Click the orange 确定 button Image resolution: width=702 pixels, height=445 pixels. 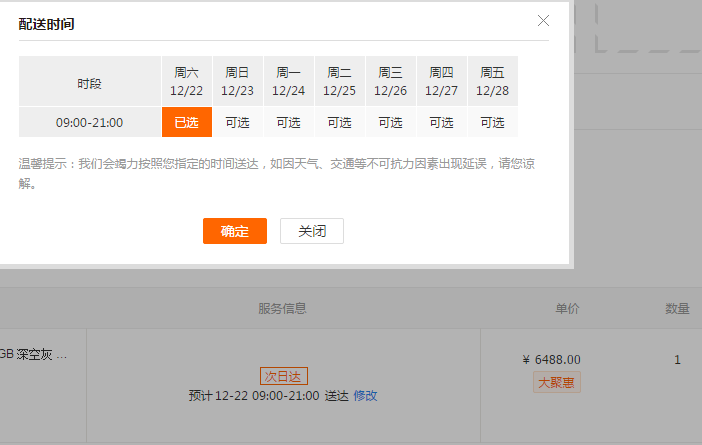point(235,231)
